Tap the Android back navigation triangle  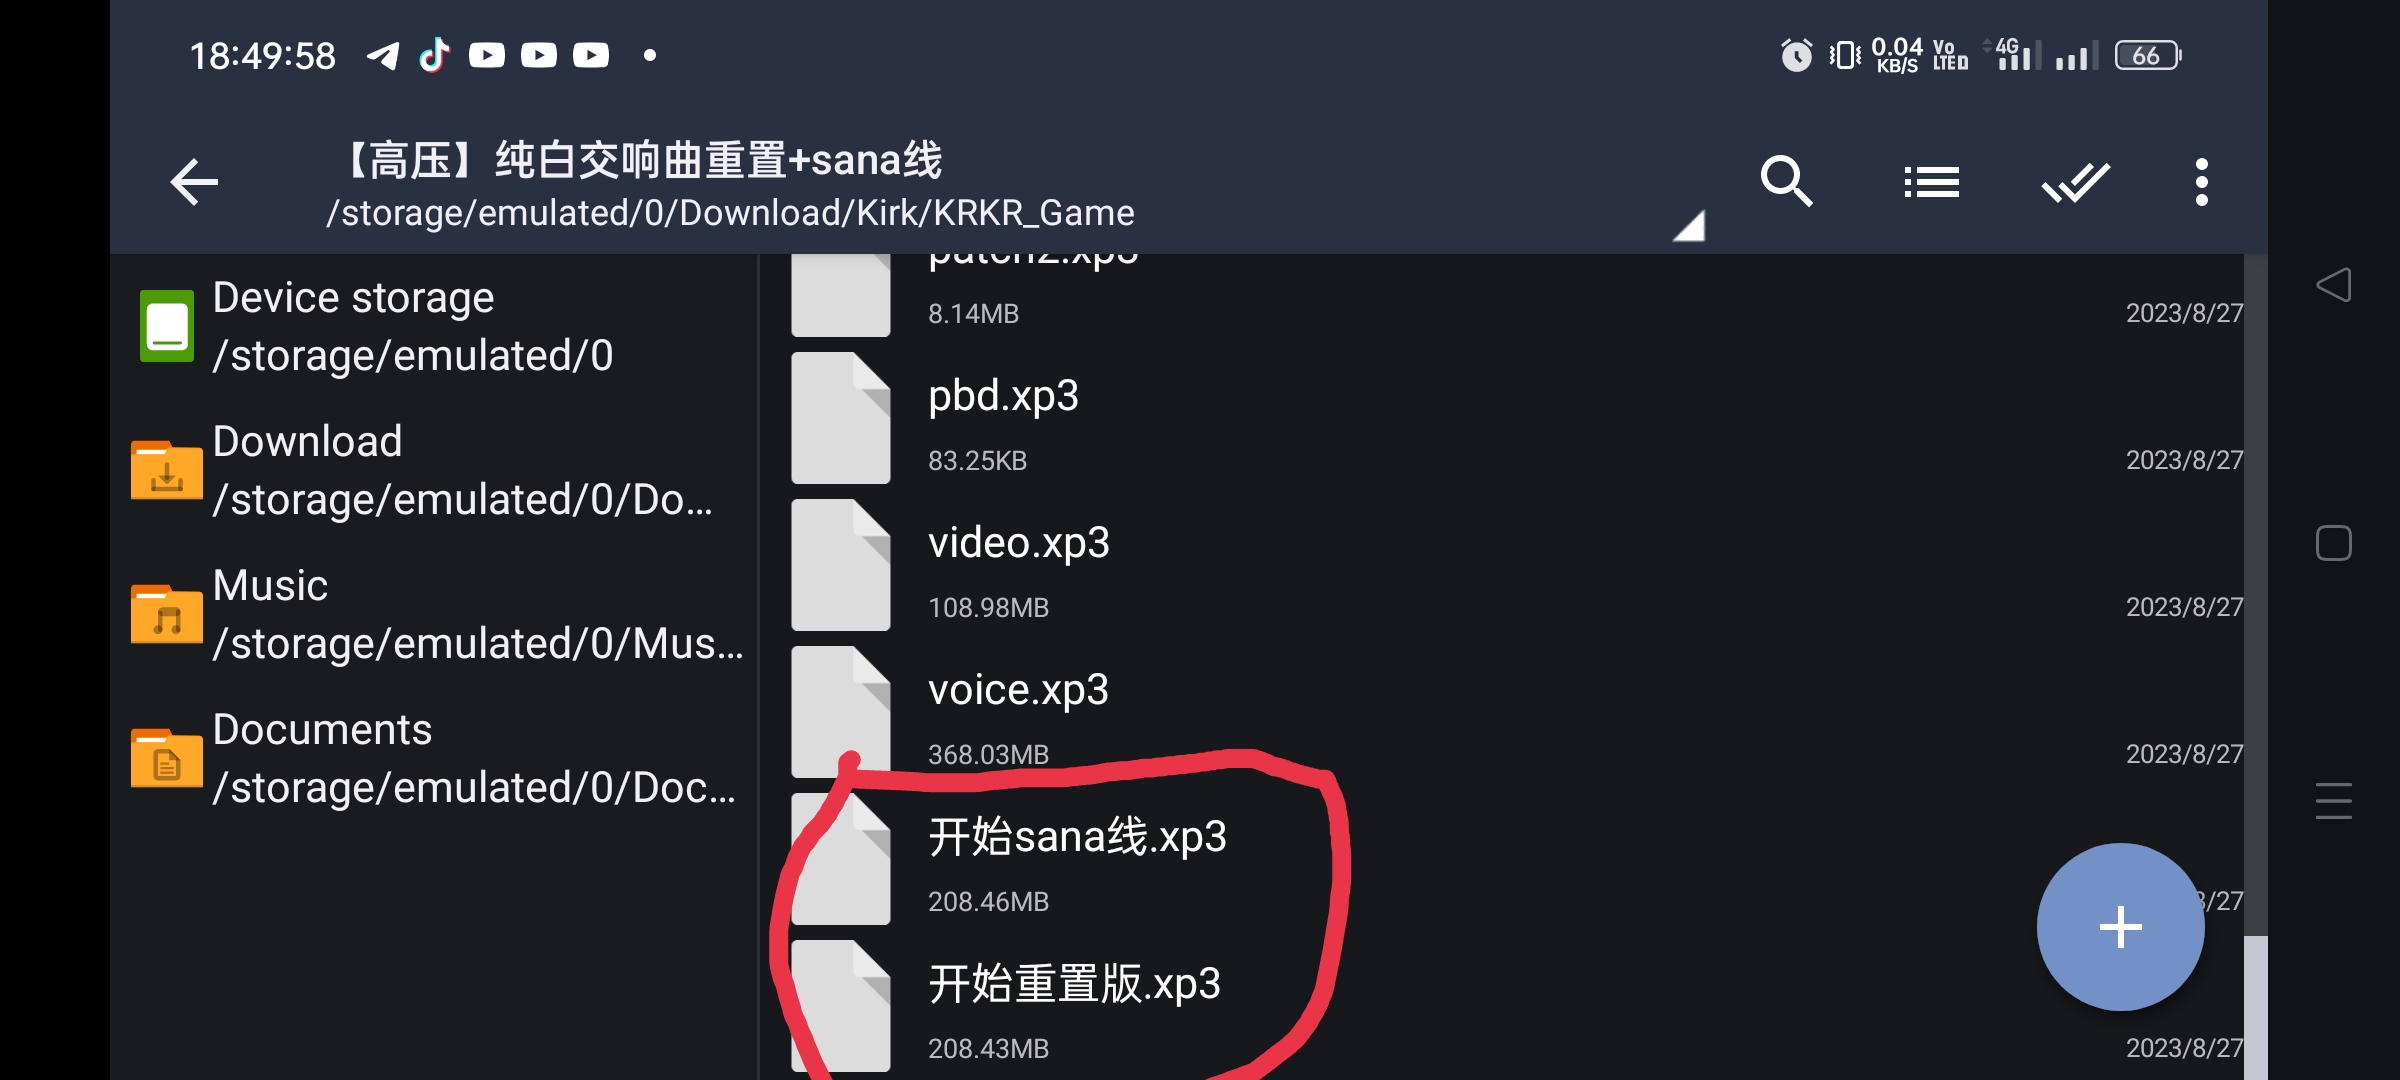pos(2333,285)
